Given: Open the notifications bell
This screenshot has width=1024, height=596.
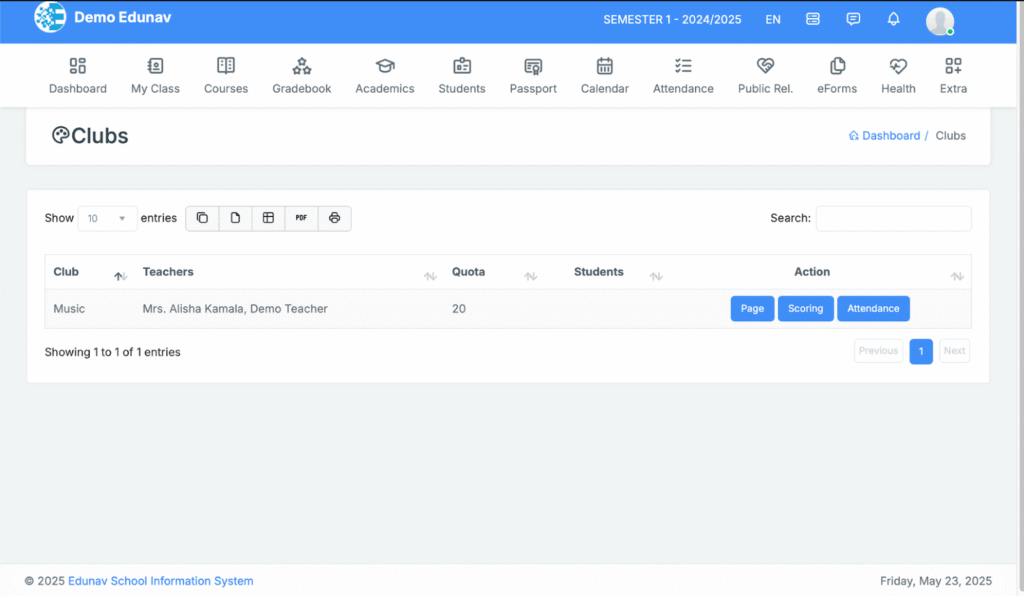Looking at the screenshot, I should coord(893,19).
